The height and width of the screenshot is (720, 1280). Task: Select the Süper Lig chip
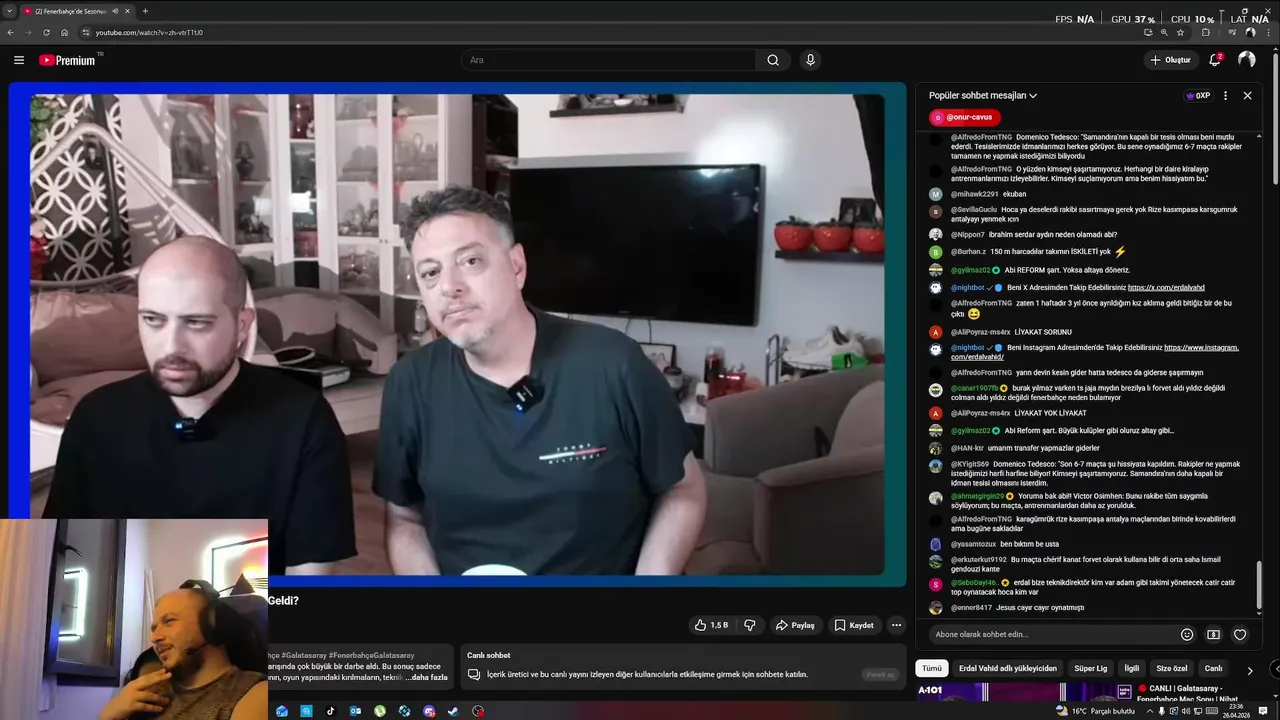click(x=1090, y=668)
